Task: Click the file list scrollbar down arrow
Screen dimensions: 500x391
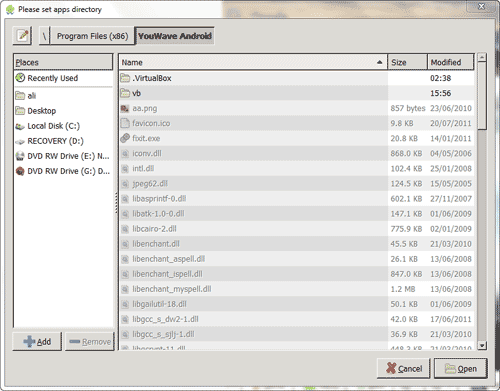Action: (x=482, y=345)
